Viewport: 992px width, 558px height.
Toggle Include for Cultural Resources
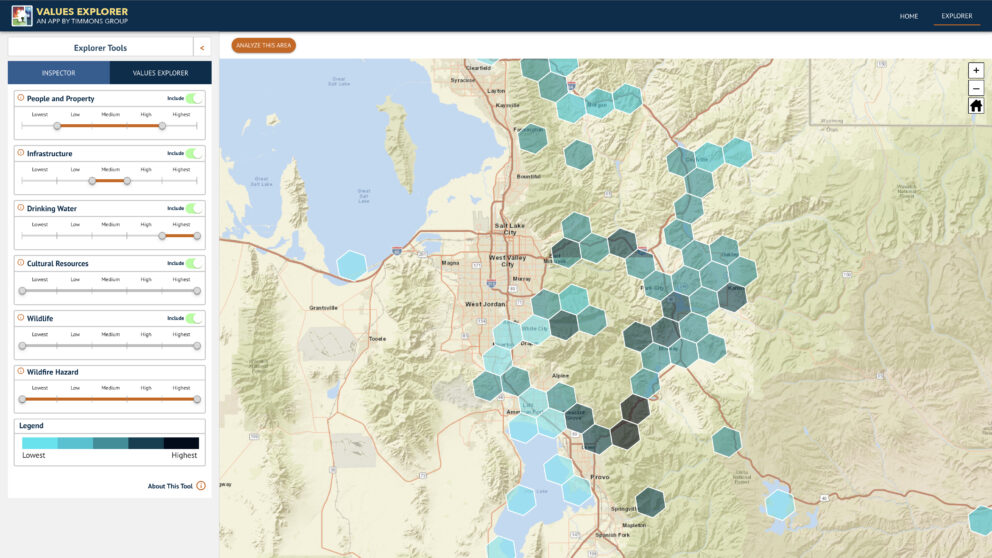(194, 263)
